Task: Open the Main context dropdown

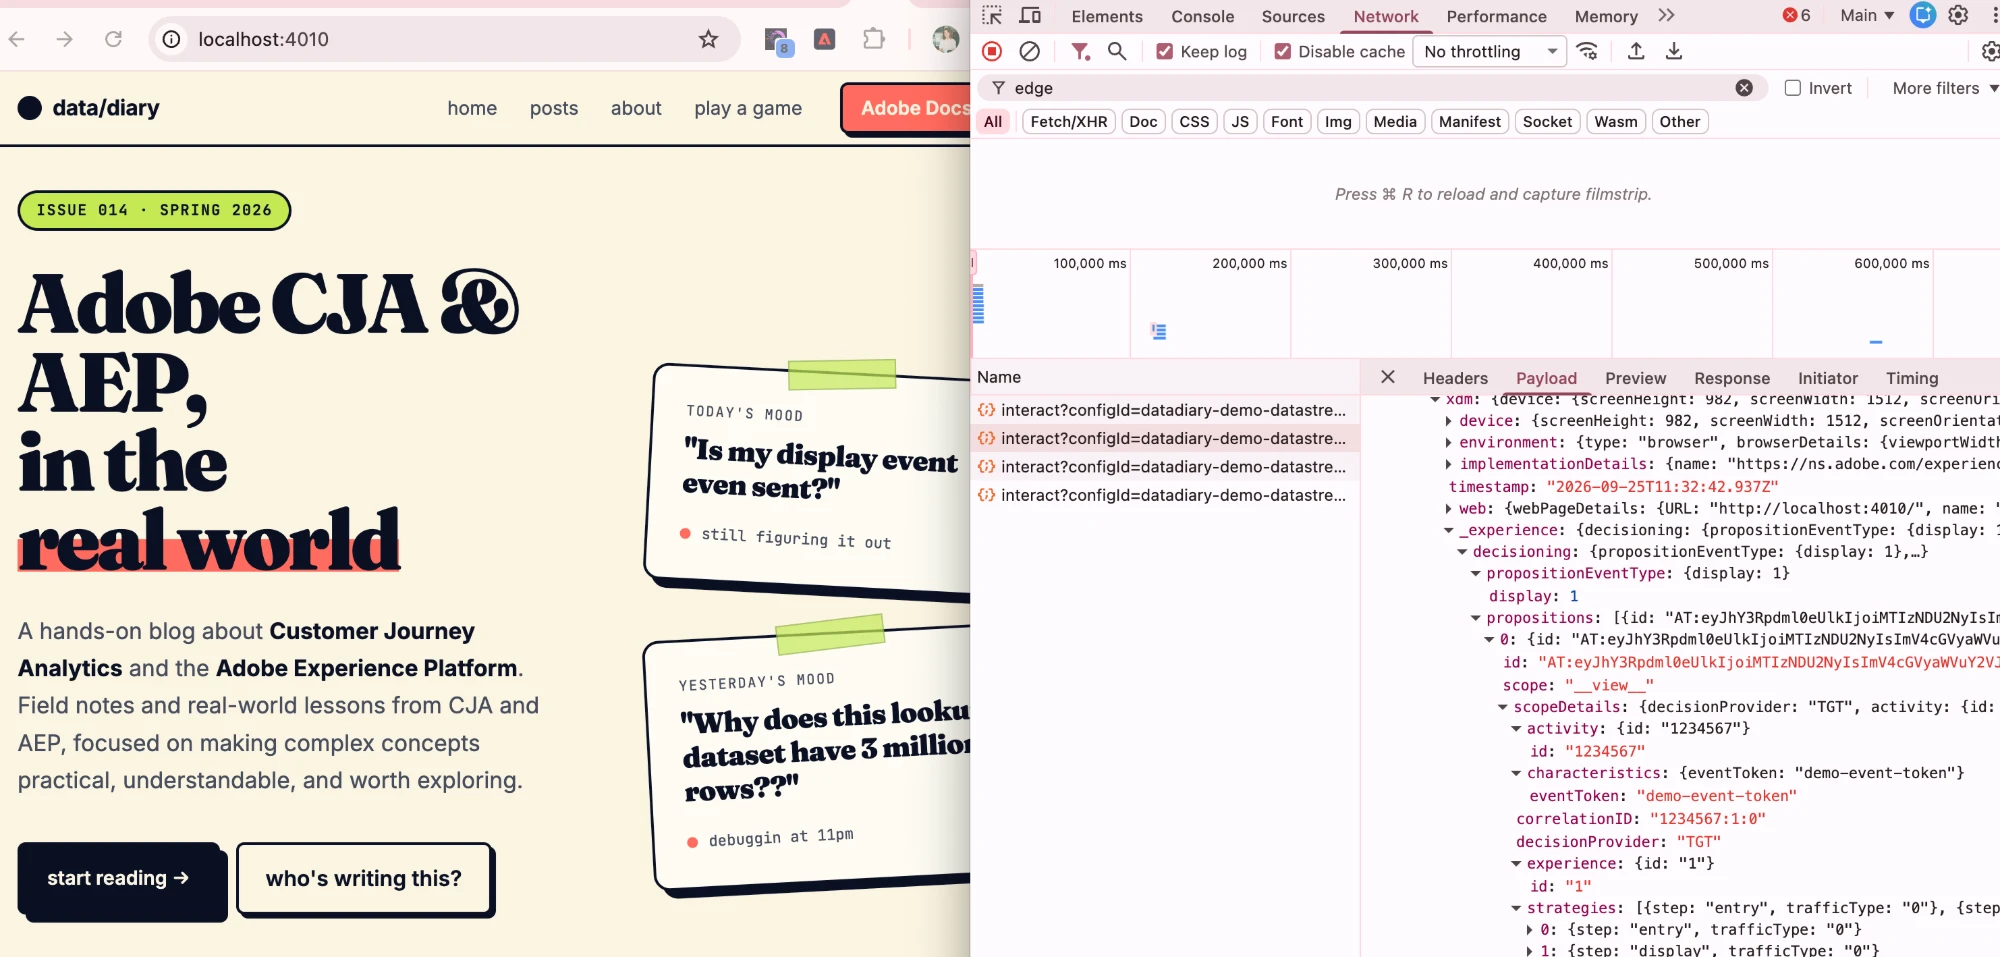Action: (1867, 15)
